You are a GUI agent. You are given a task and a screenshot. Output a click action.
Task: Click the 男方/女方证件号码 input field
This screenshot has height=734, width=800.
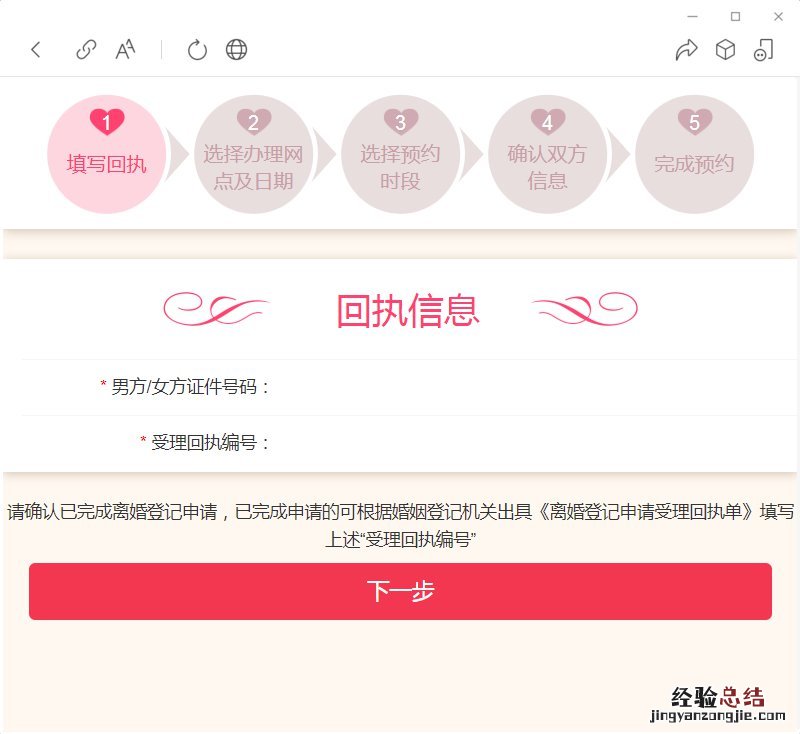point(531,387)
